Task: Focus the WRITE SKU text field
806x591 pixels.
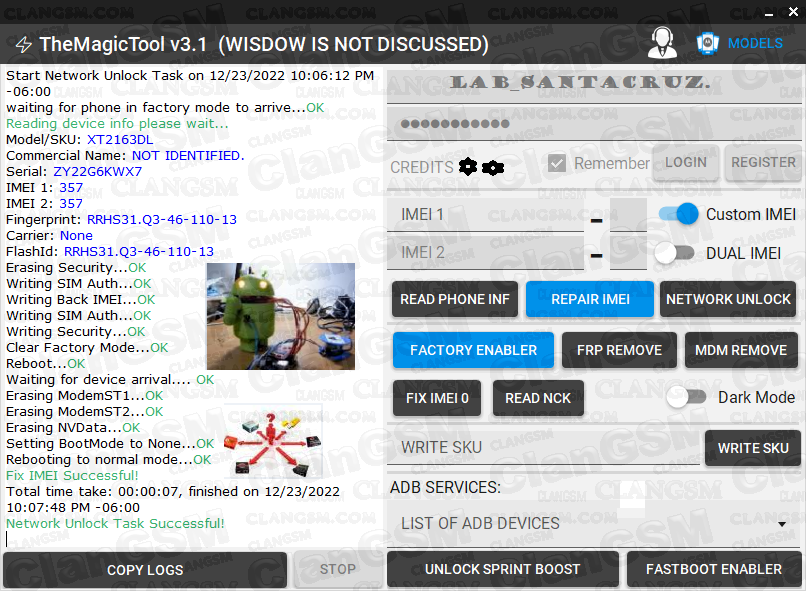Action: click(x=544, y=448)
